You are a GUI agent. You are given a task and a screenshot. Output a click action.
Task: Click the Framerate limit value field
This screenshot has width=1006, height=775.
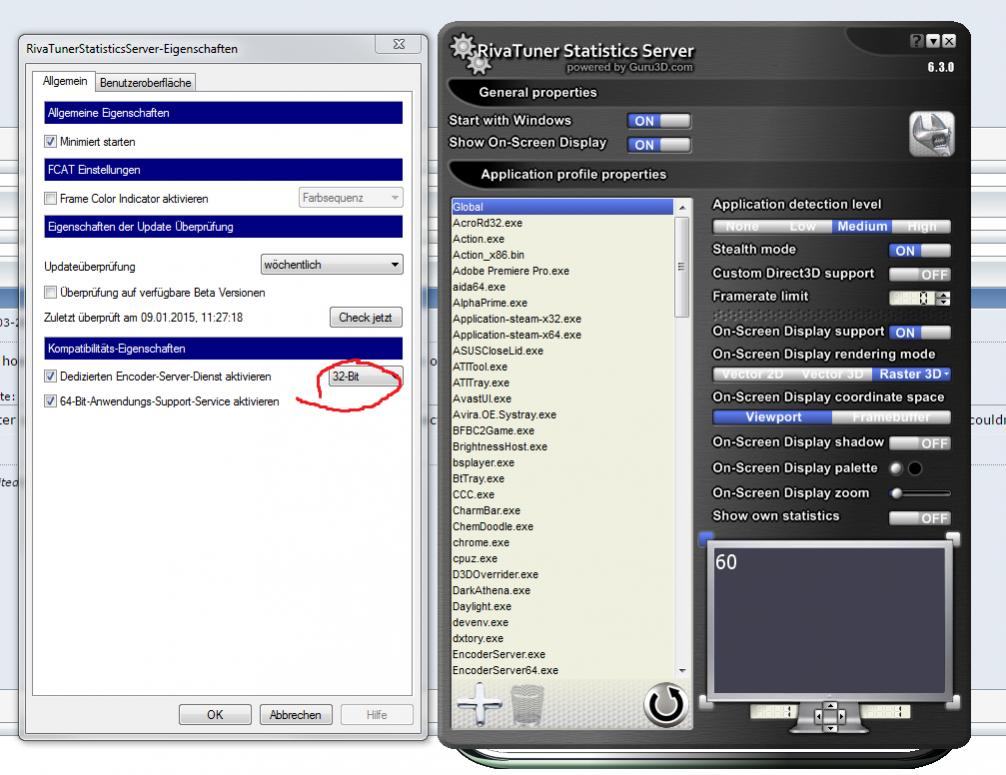click(x=912, y=298)
